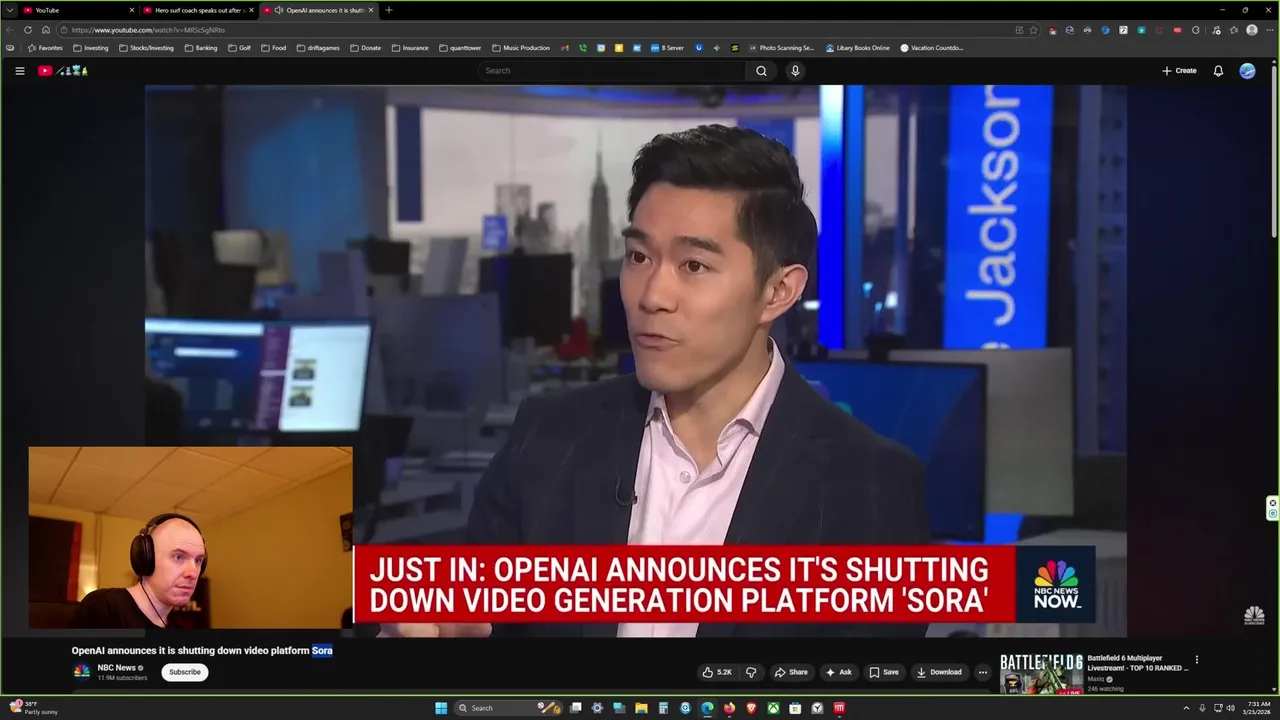Open the Stocks/Investing bookmarks folder
This screenshot has width=1280, height=720.
146,48
